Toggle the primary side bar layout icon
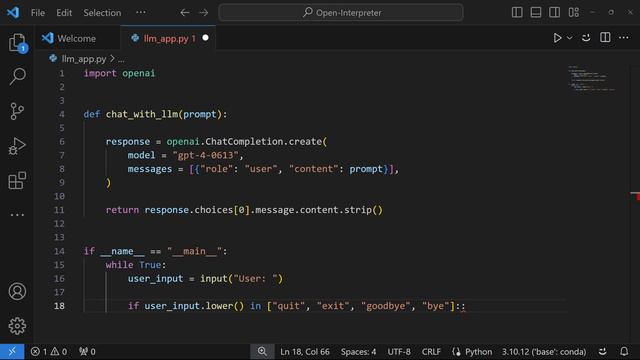Screen dimensions: 640x360 (x=517, y=12)
